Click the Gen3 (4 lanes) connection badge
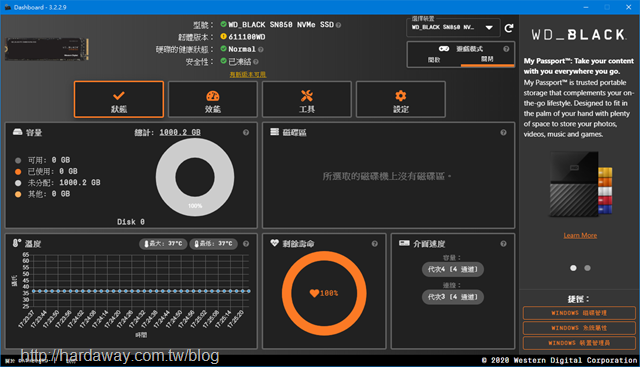This screenshot has width=640, height=367. pos(453,297)
